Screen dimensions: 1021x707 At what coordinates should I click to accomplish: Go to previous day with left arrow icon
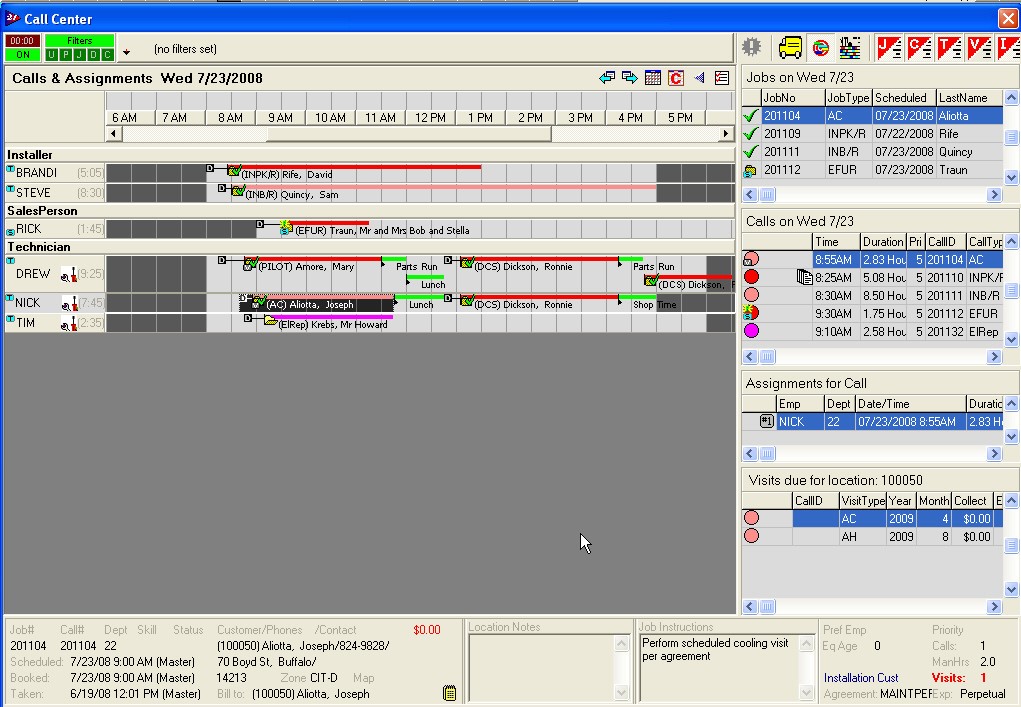click(607, 78)
